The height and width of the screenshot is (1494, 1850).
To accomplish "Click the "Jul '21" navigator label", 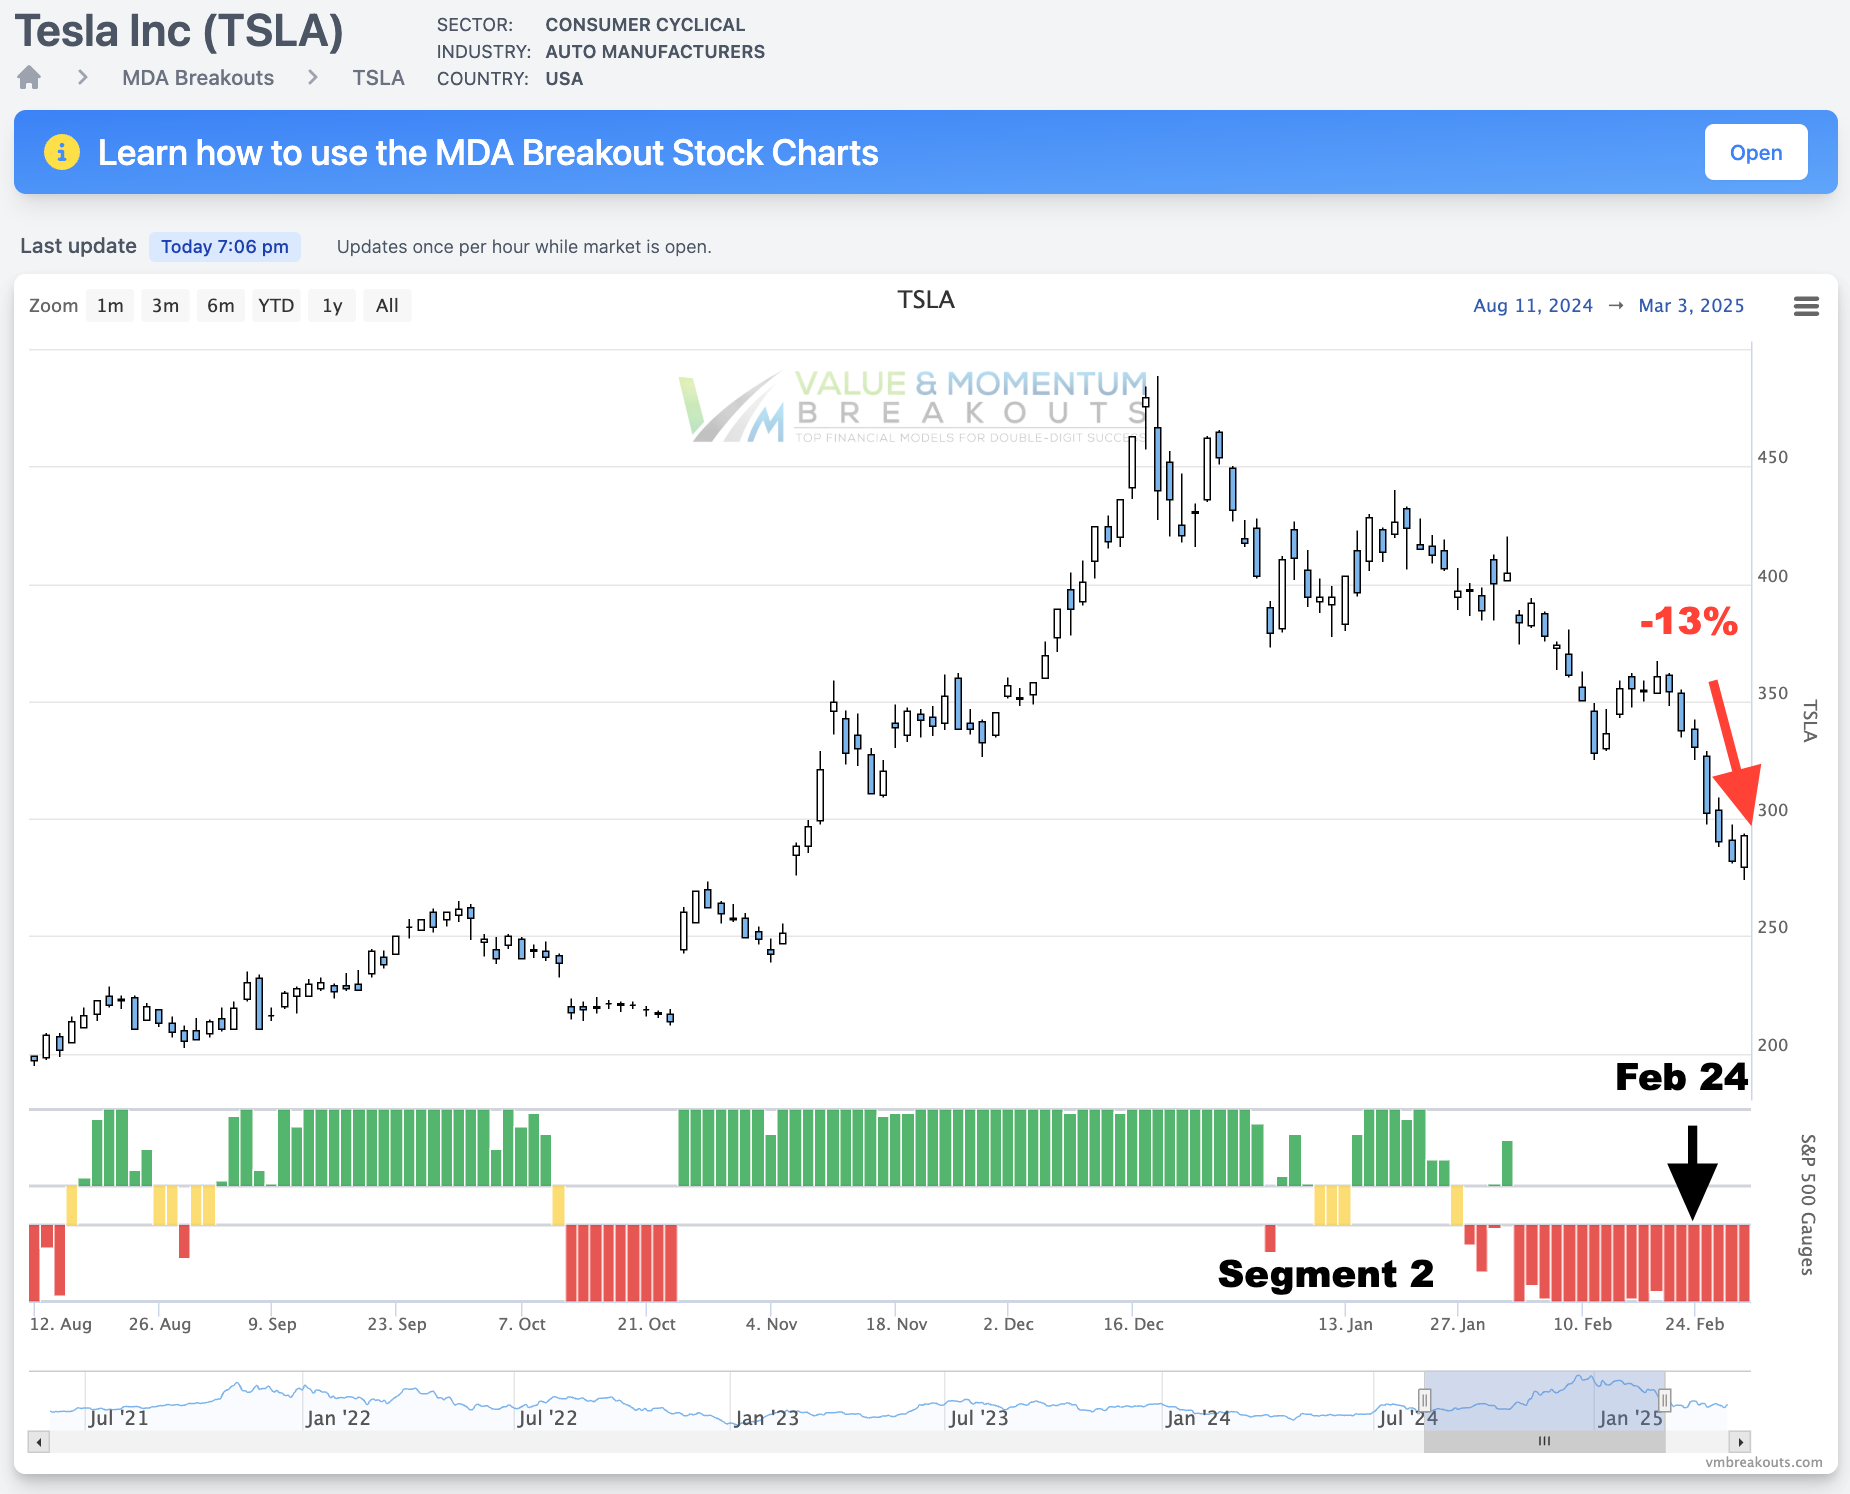I will (x=118, y=1418).
